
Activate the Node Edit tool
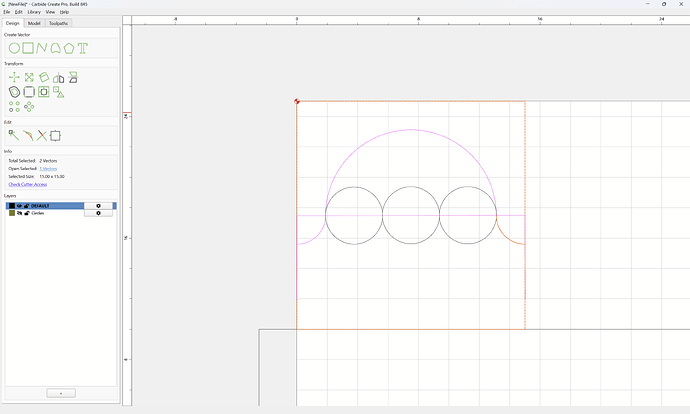(x=14, y=135)
